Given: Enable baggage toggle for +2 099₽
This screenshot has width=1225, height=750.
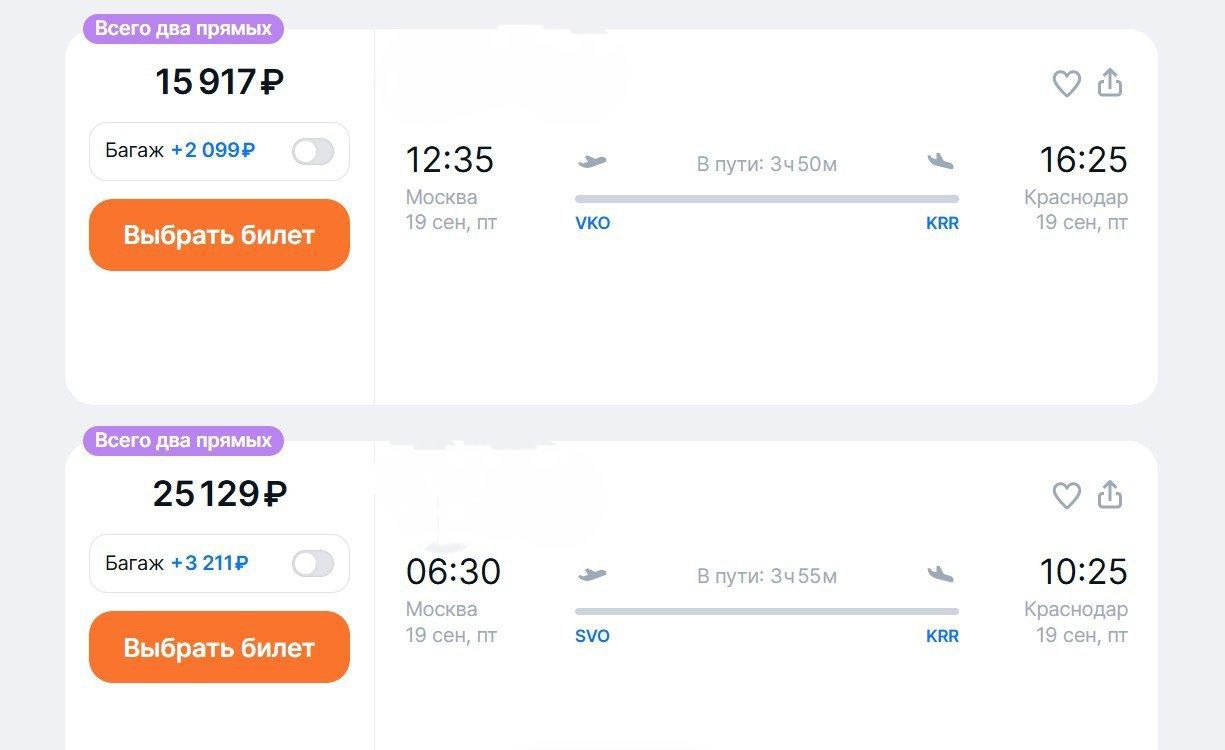Looking at the screenshot, I should (313, 151).
